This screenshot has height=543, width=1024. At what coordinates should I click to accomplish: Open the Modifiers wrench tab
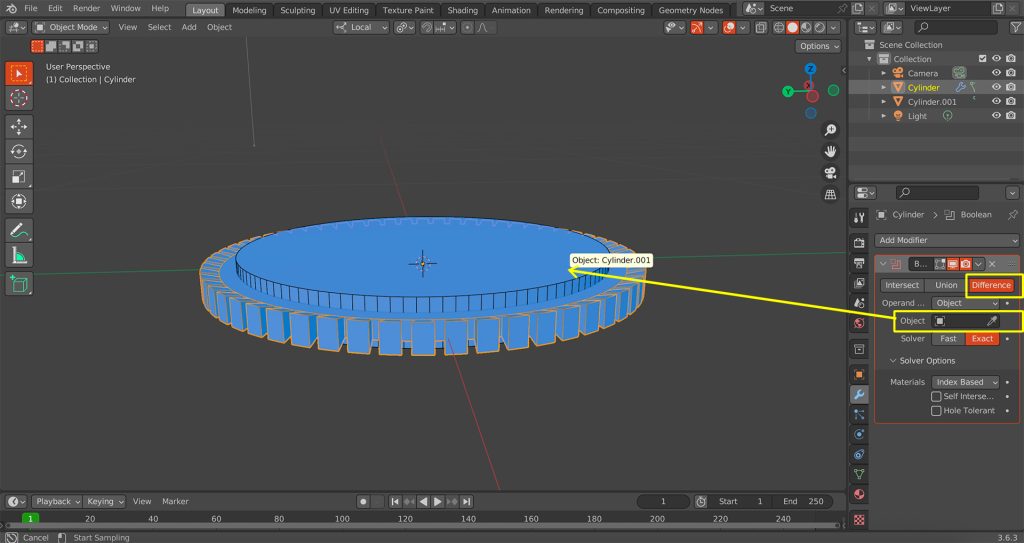click(859, 394)
